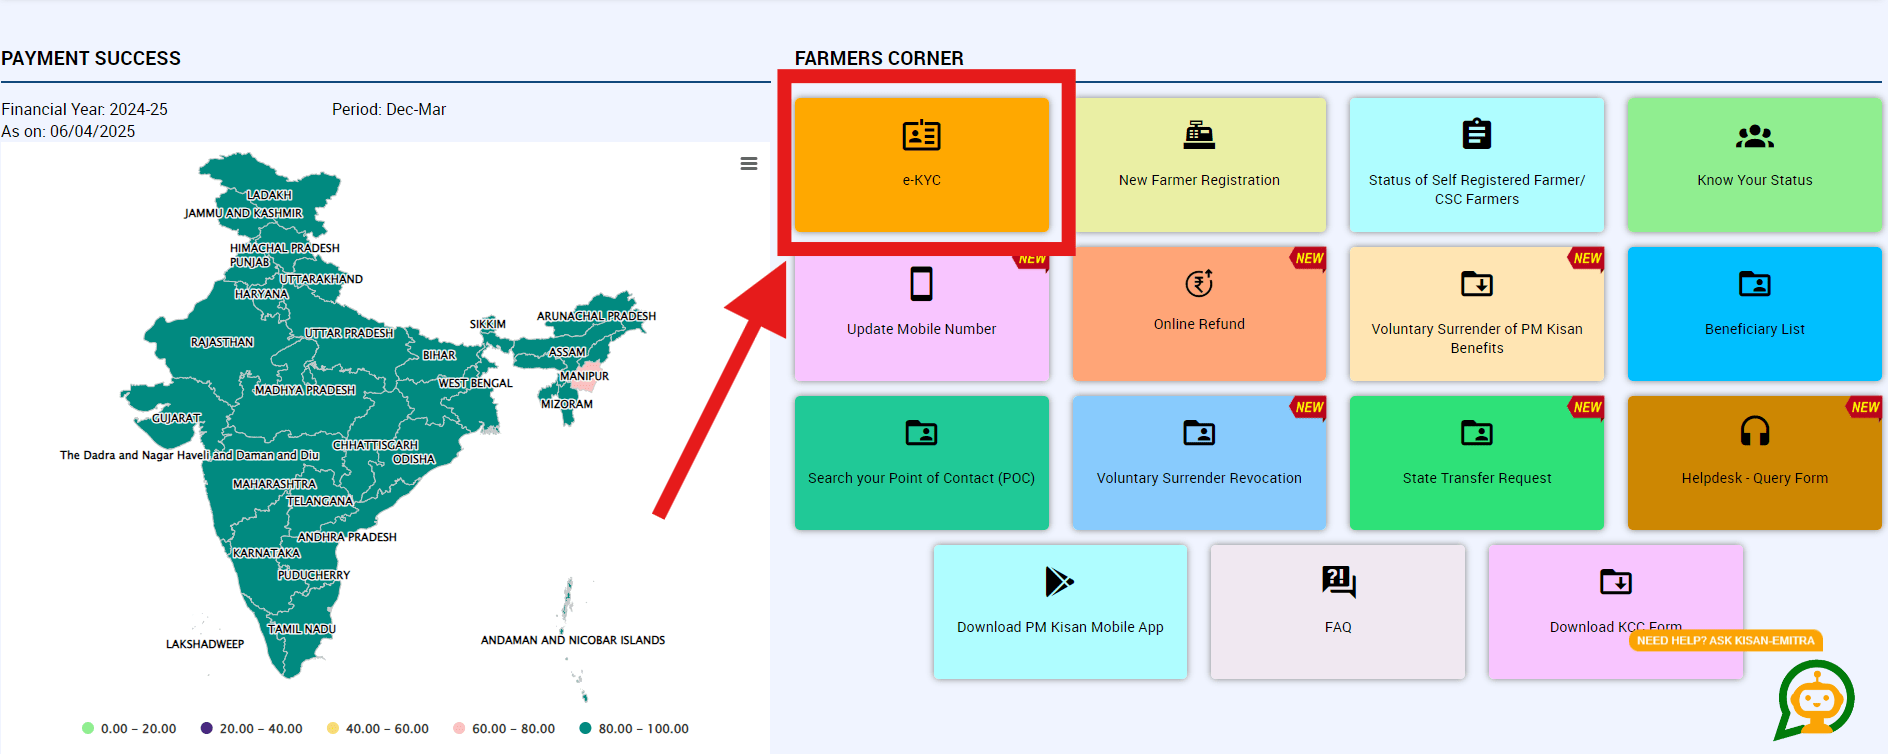Click Voluntary Surrender of PM Kisan download-folder icon
Viewport: 1888px width, 754px height.
point(1477,284)
